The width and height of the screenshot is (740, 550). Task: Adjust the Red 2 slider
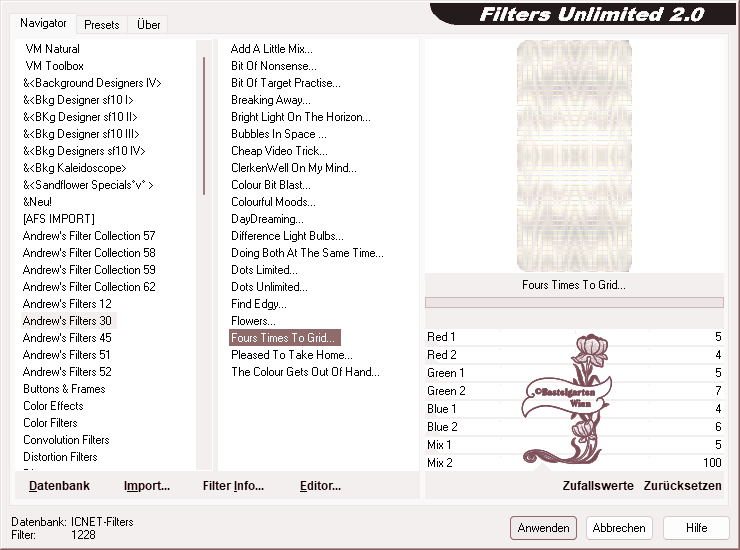tap(574, 355)
